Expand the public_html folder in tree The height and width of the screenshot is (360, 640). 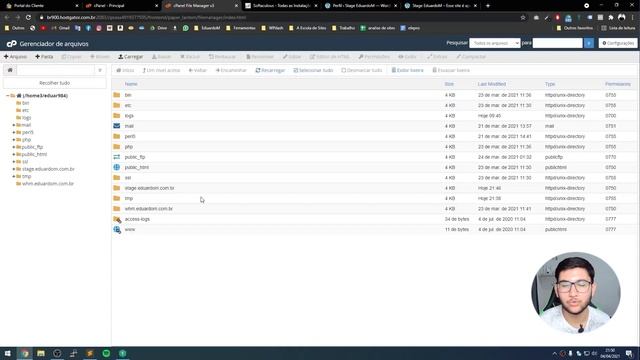pos(14,154)
